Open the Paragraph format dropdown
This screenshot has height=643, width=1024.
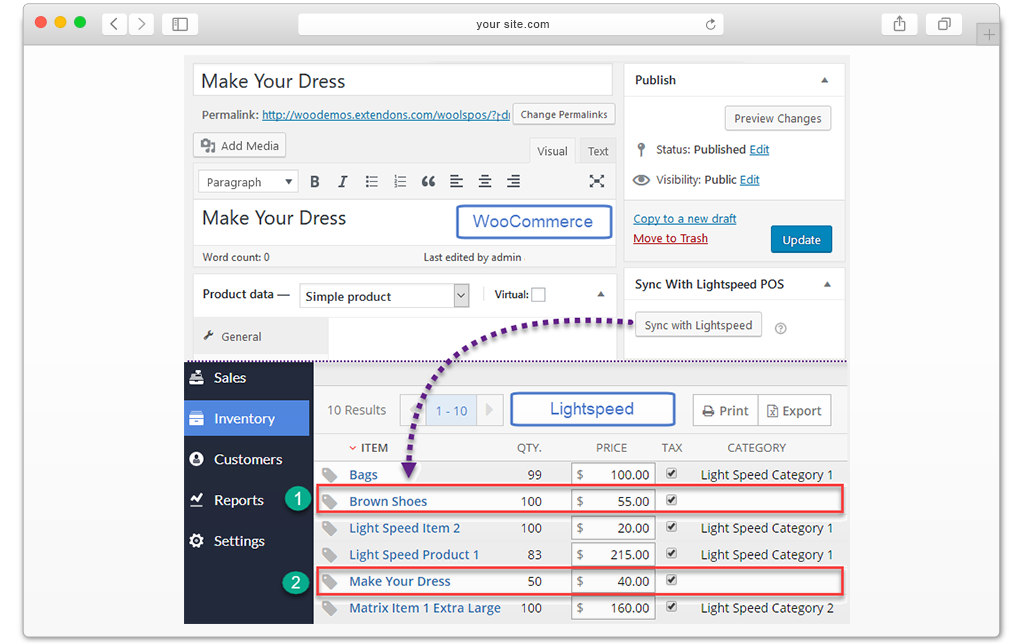coord(248,182)
